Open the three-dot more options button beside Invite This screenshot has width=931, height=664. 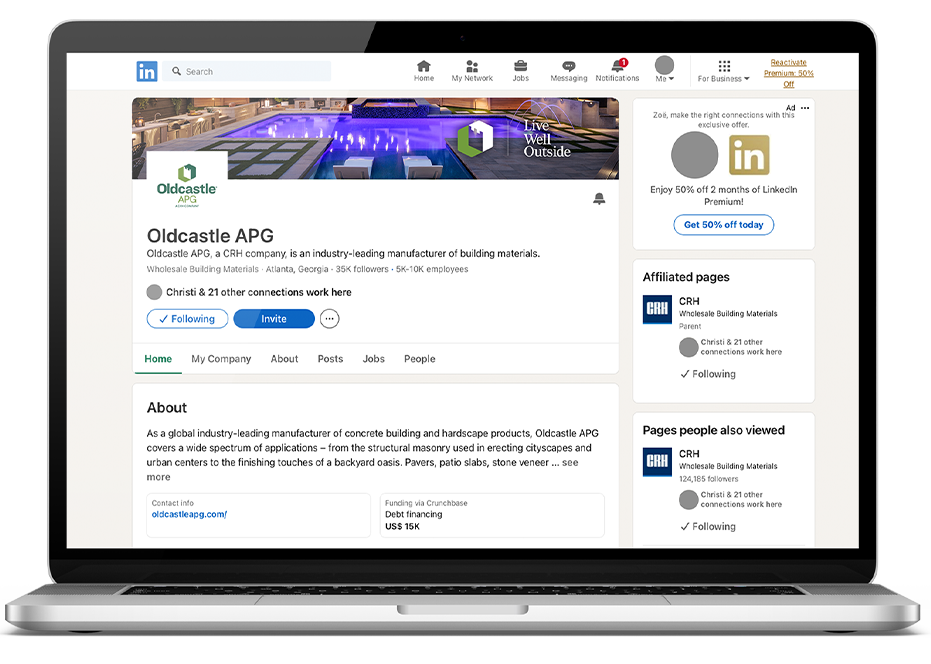click(330, 319)
